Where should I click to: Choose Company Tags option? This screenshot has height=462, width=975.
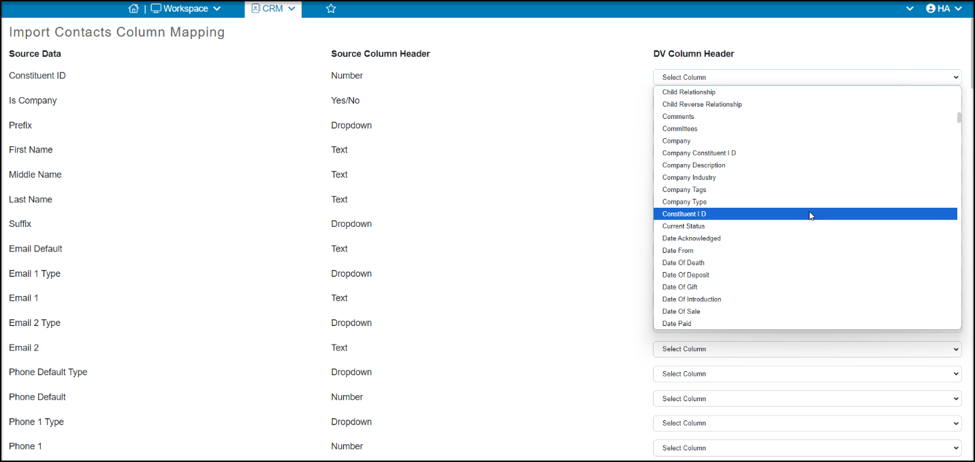click(805, 190)
